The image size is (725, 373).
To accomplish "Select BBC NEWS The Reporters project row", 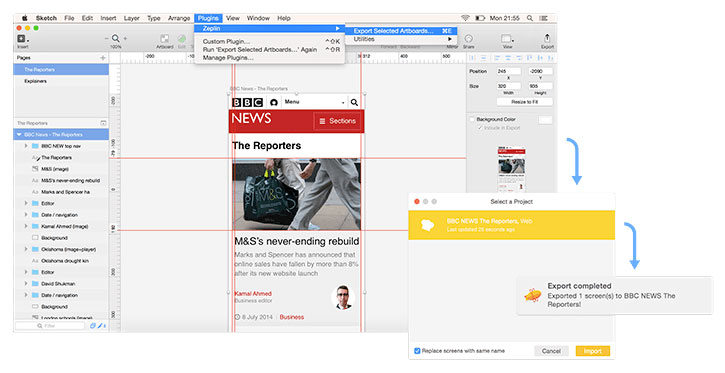I will 511,225.
